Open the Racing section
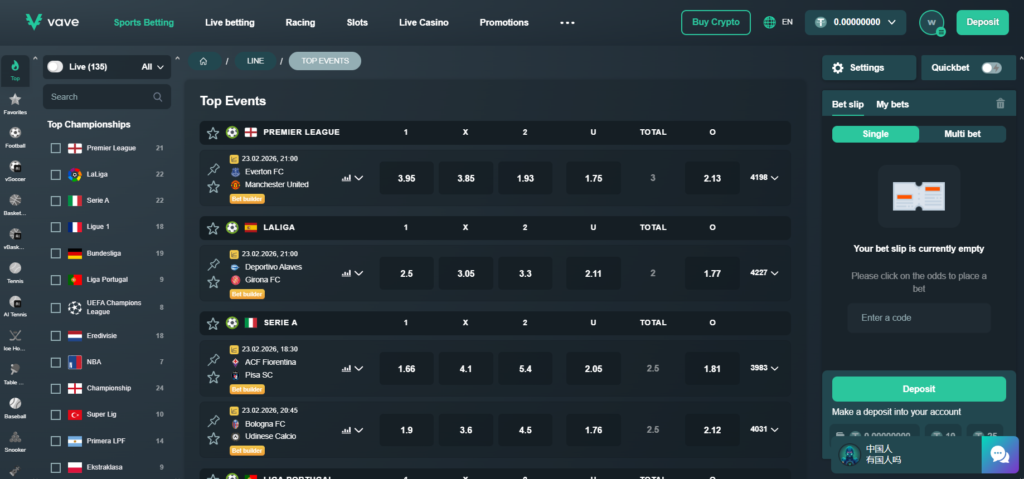 300,22
